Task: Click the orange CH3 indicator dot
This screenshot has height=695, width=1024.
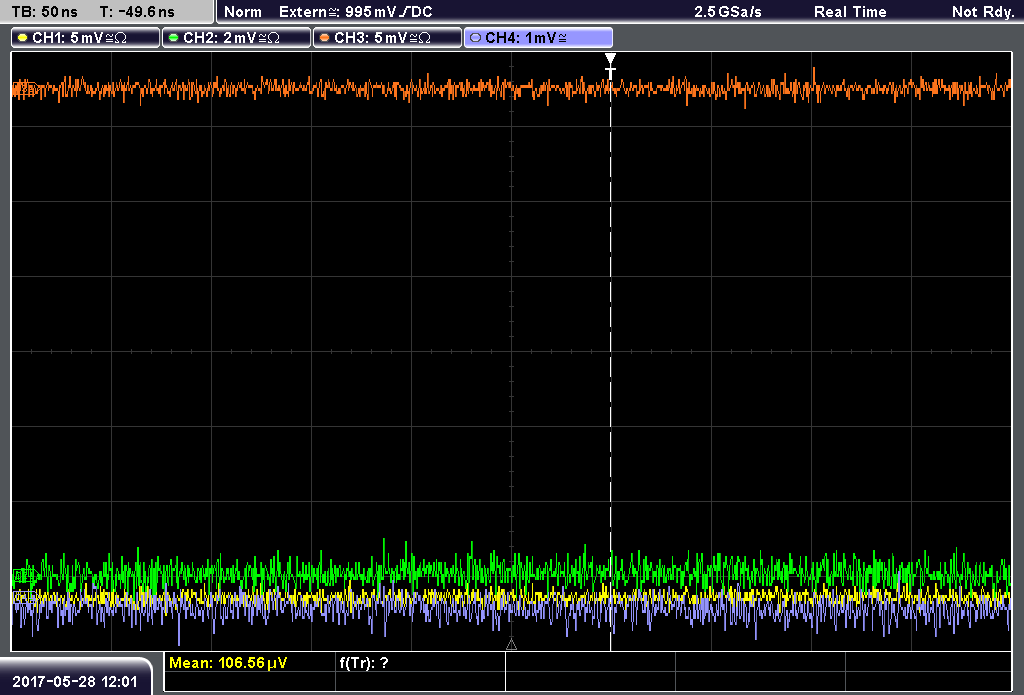Action: click(325, 38)
